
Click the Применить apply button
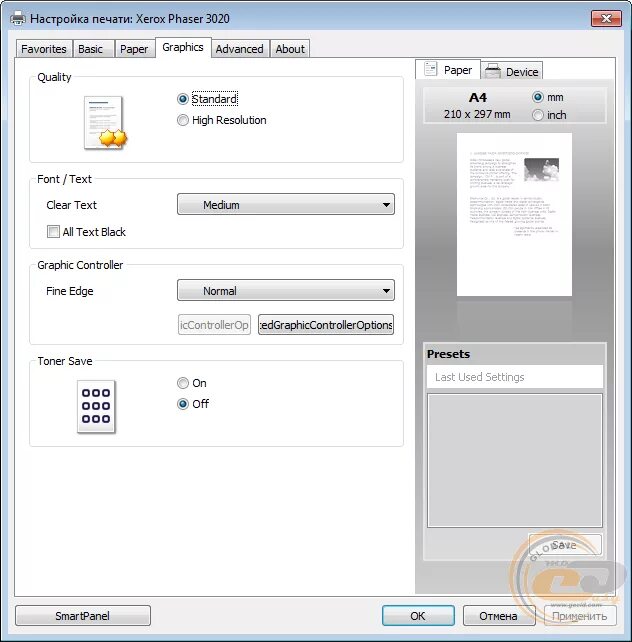[580, 616]
